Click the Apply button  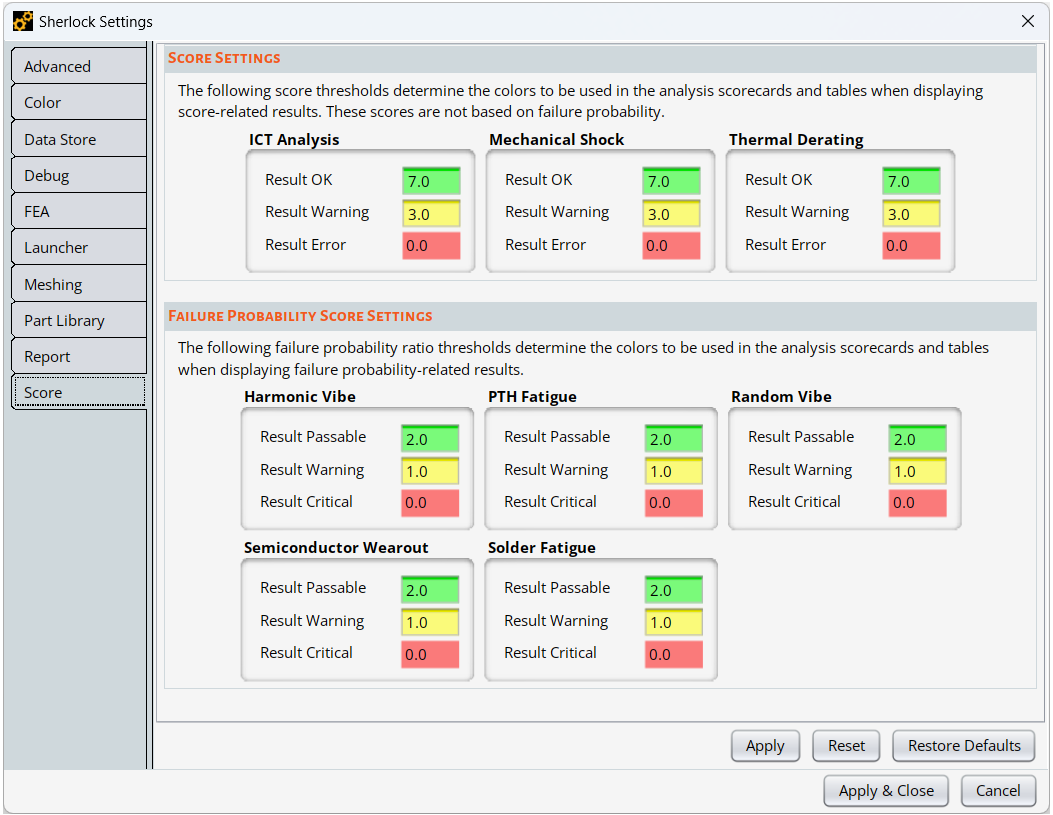coord(765,746)
